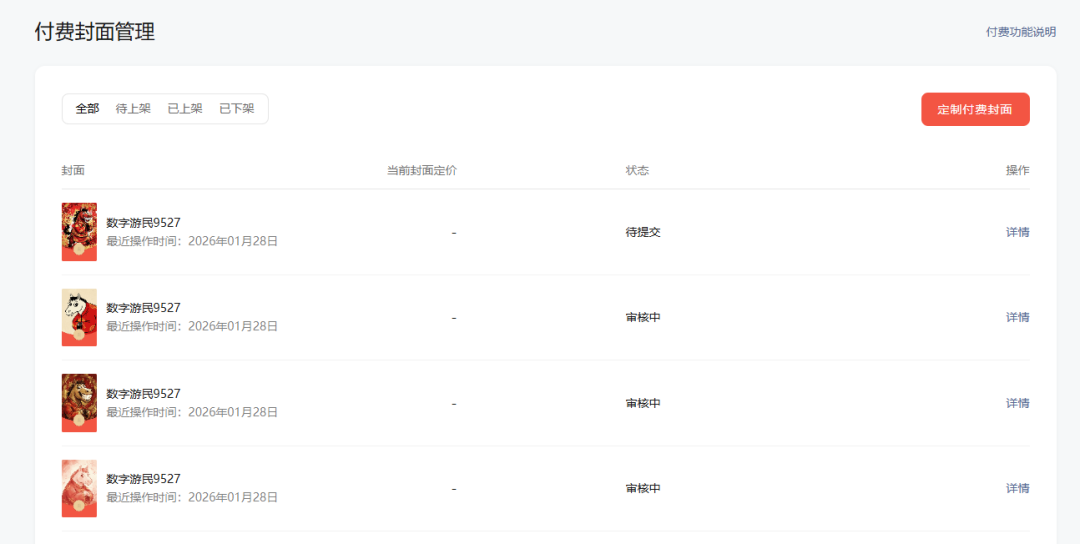Click the lion cover thumbnail
This screenshot has height=544, width=1080.
point(79,403)
